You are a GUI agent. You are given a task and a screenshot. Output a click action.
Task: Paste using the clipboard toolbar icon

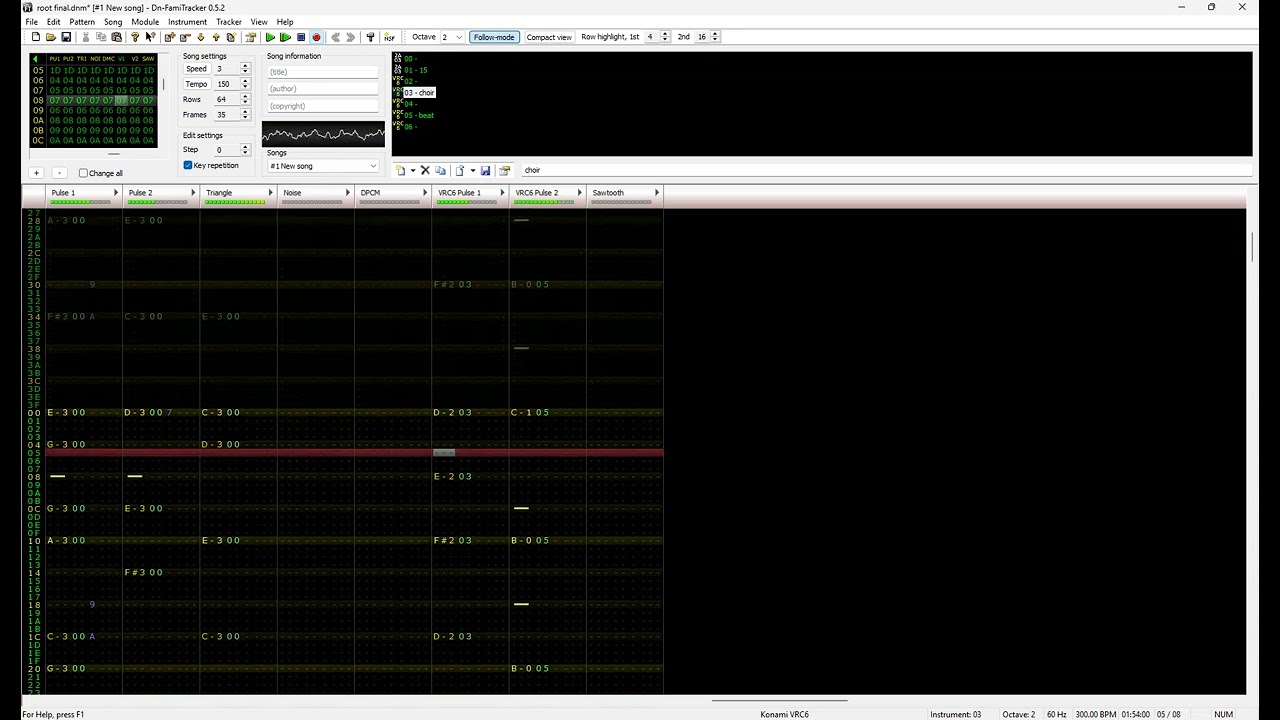[x=116, y=37]
